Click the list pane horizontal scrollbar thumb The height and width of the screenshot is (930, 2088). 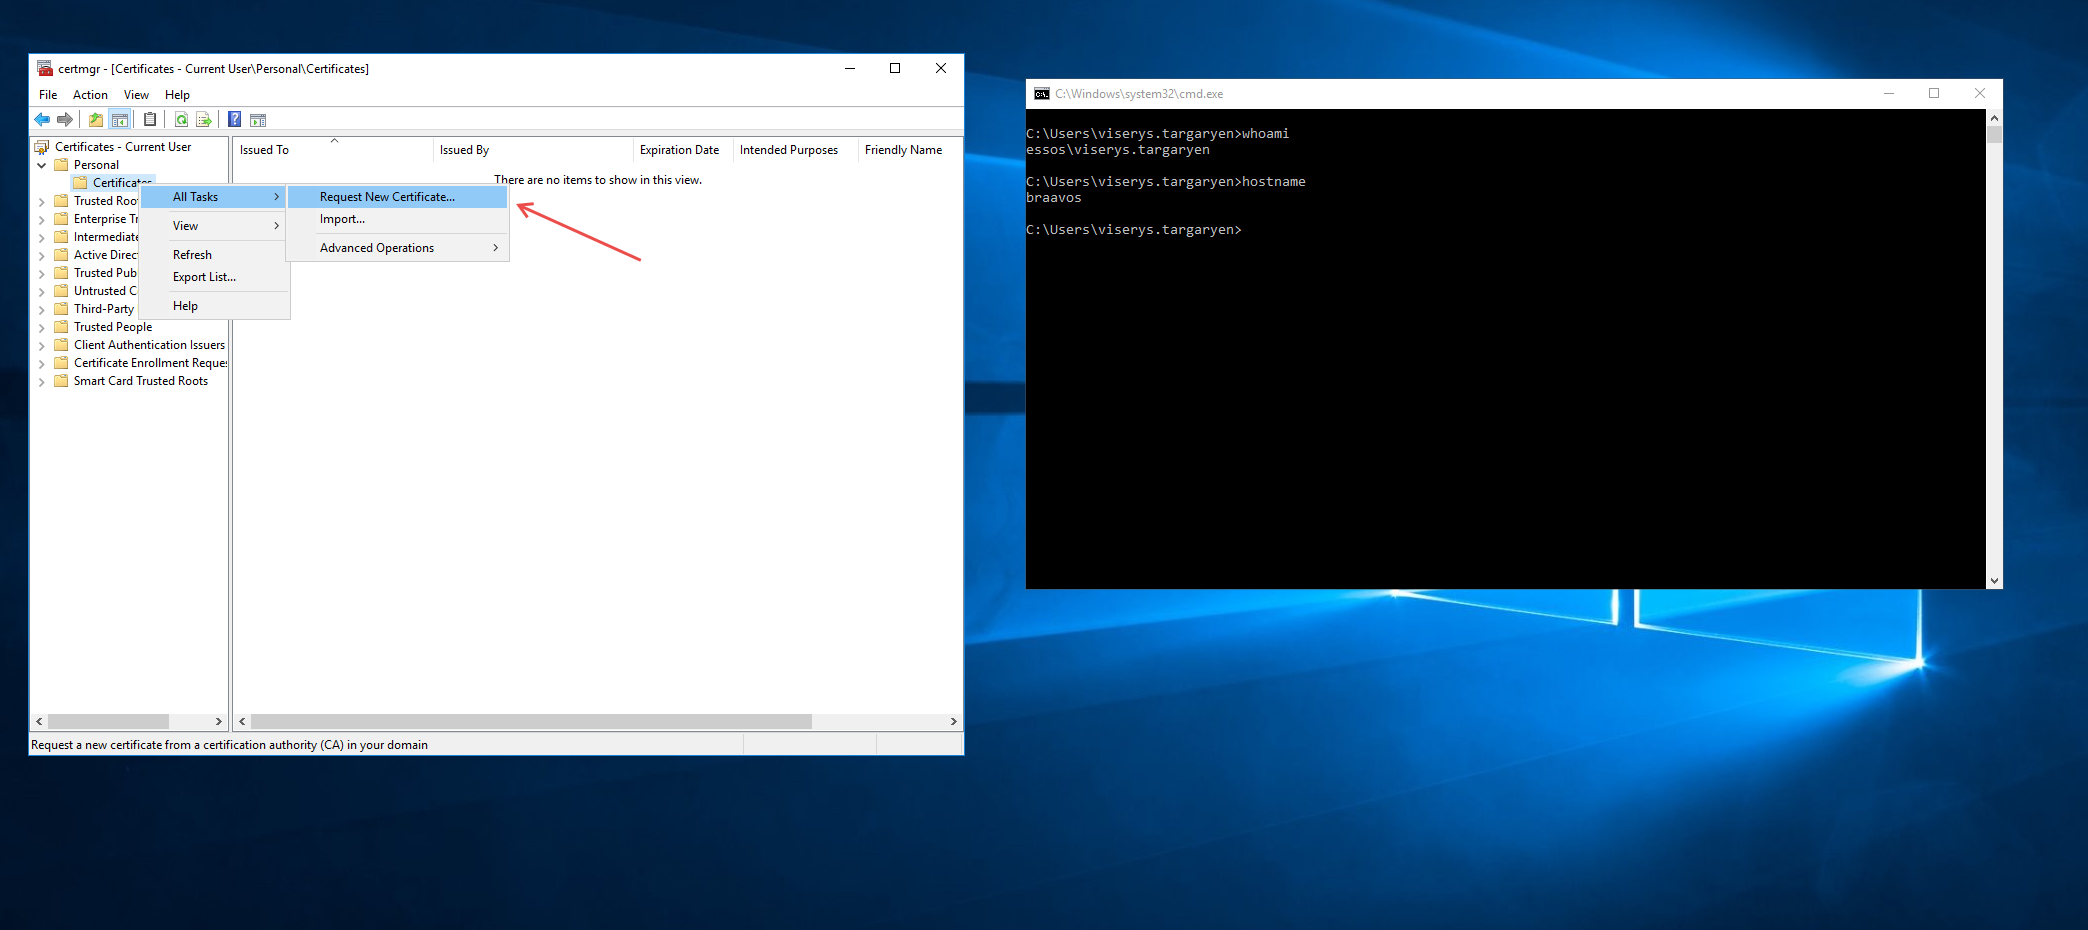click(x=531, y=721)
